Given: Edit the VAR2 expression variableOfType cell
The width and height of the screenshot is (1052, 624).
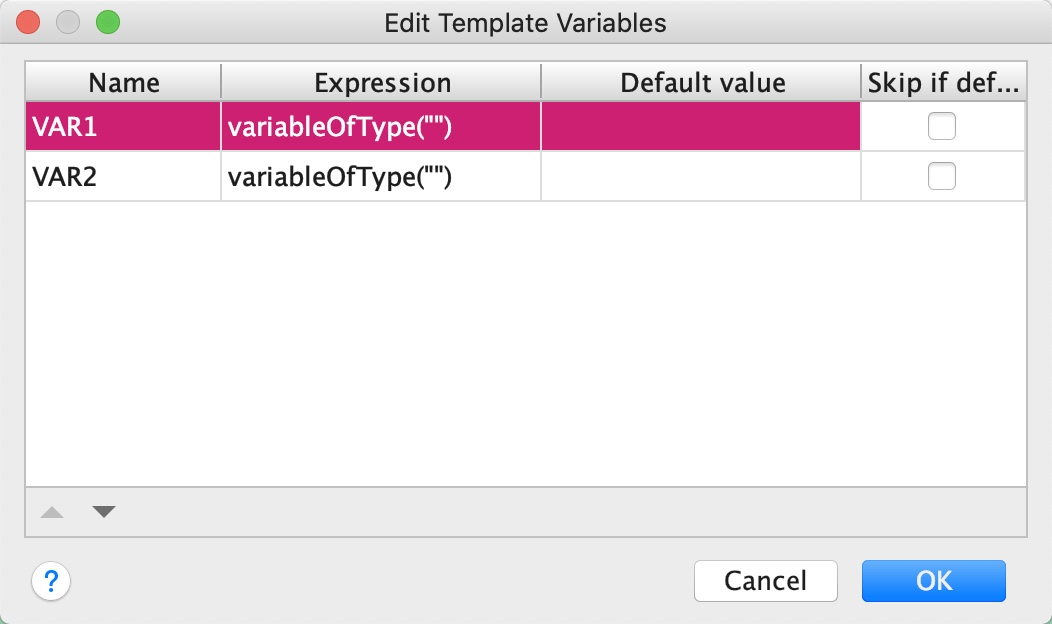Looking at the screenshot, I should (380, 177).
